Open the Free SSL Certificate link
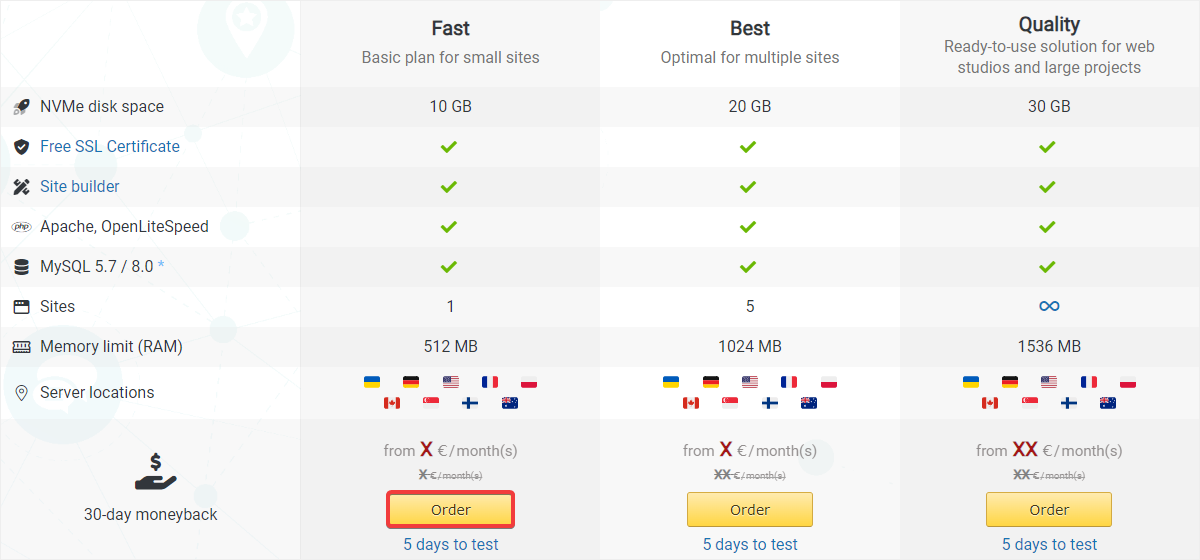This screenshot has height=560, width=1200. [110, 146]
